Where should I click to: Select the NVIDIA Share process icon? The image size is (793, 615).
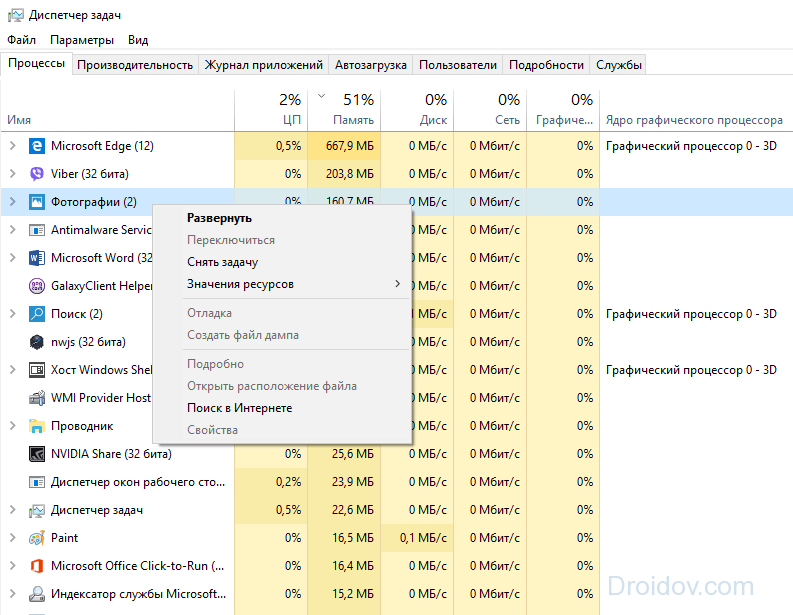pos(36,454)
